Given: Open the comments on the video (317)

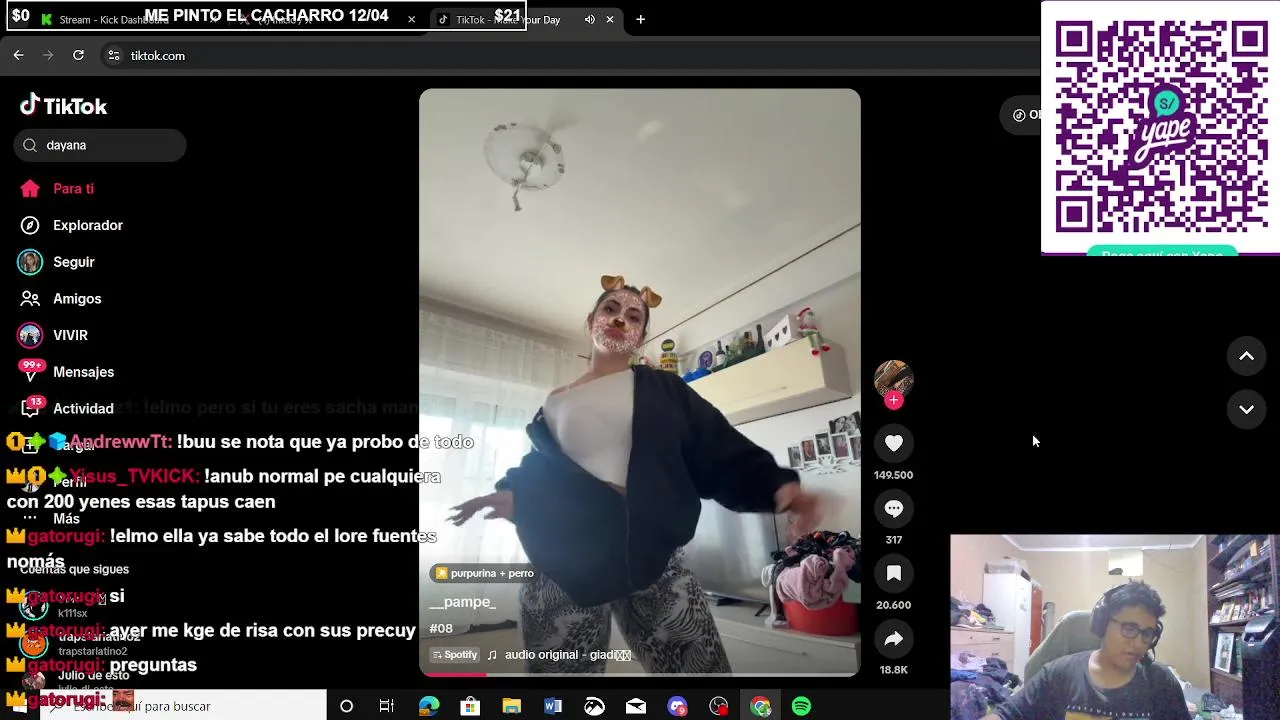Looking at the screenshot, I should tap(894, 509).
